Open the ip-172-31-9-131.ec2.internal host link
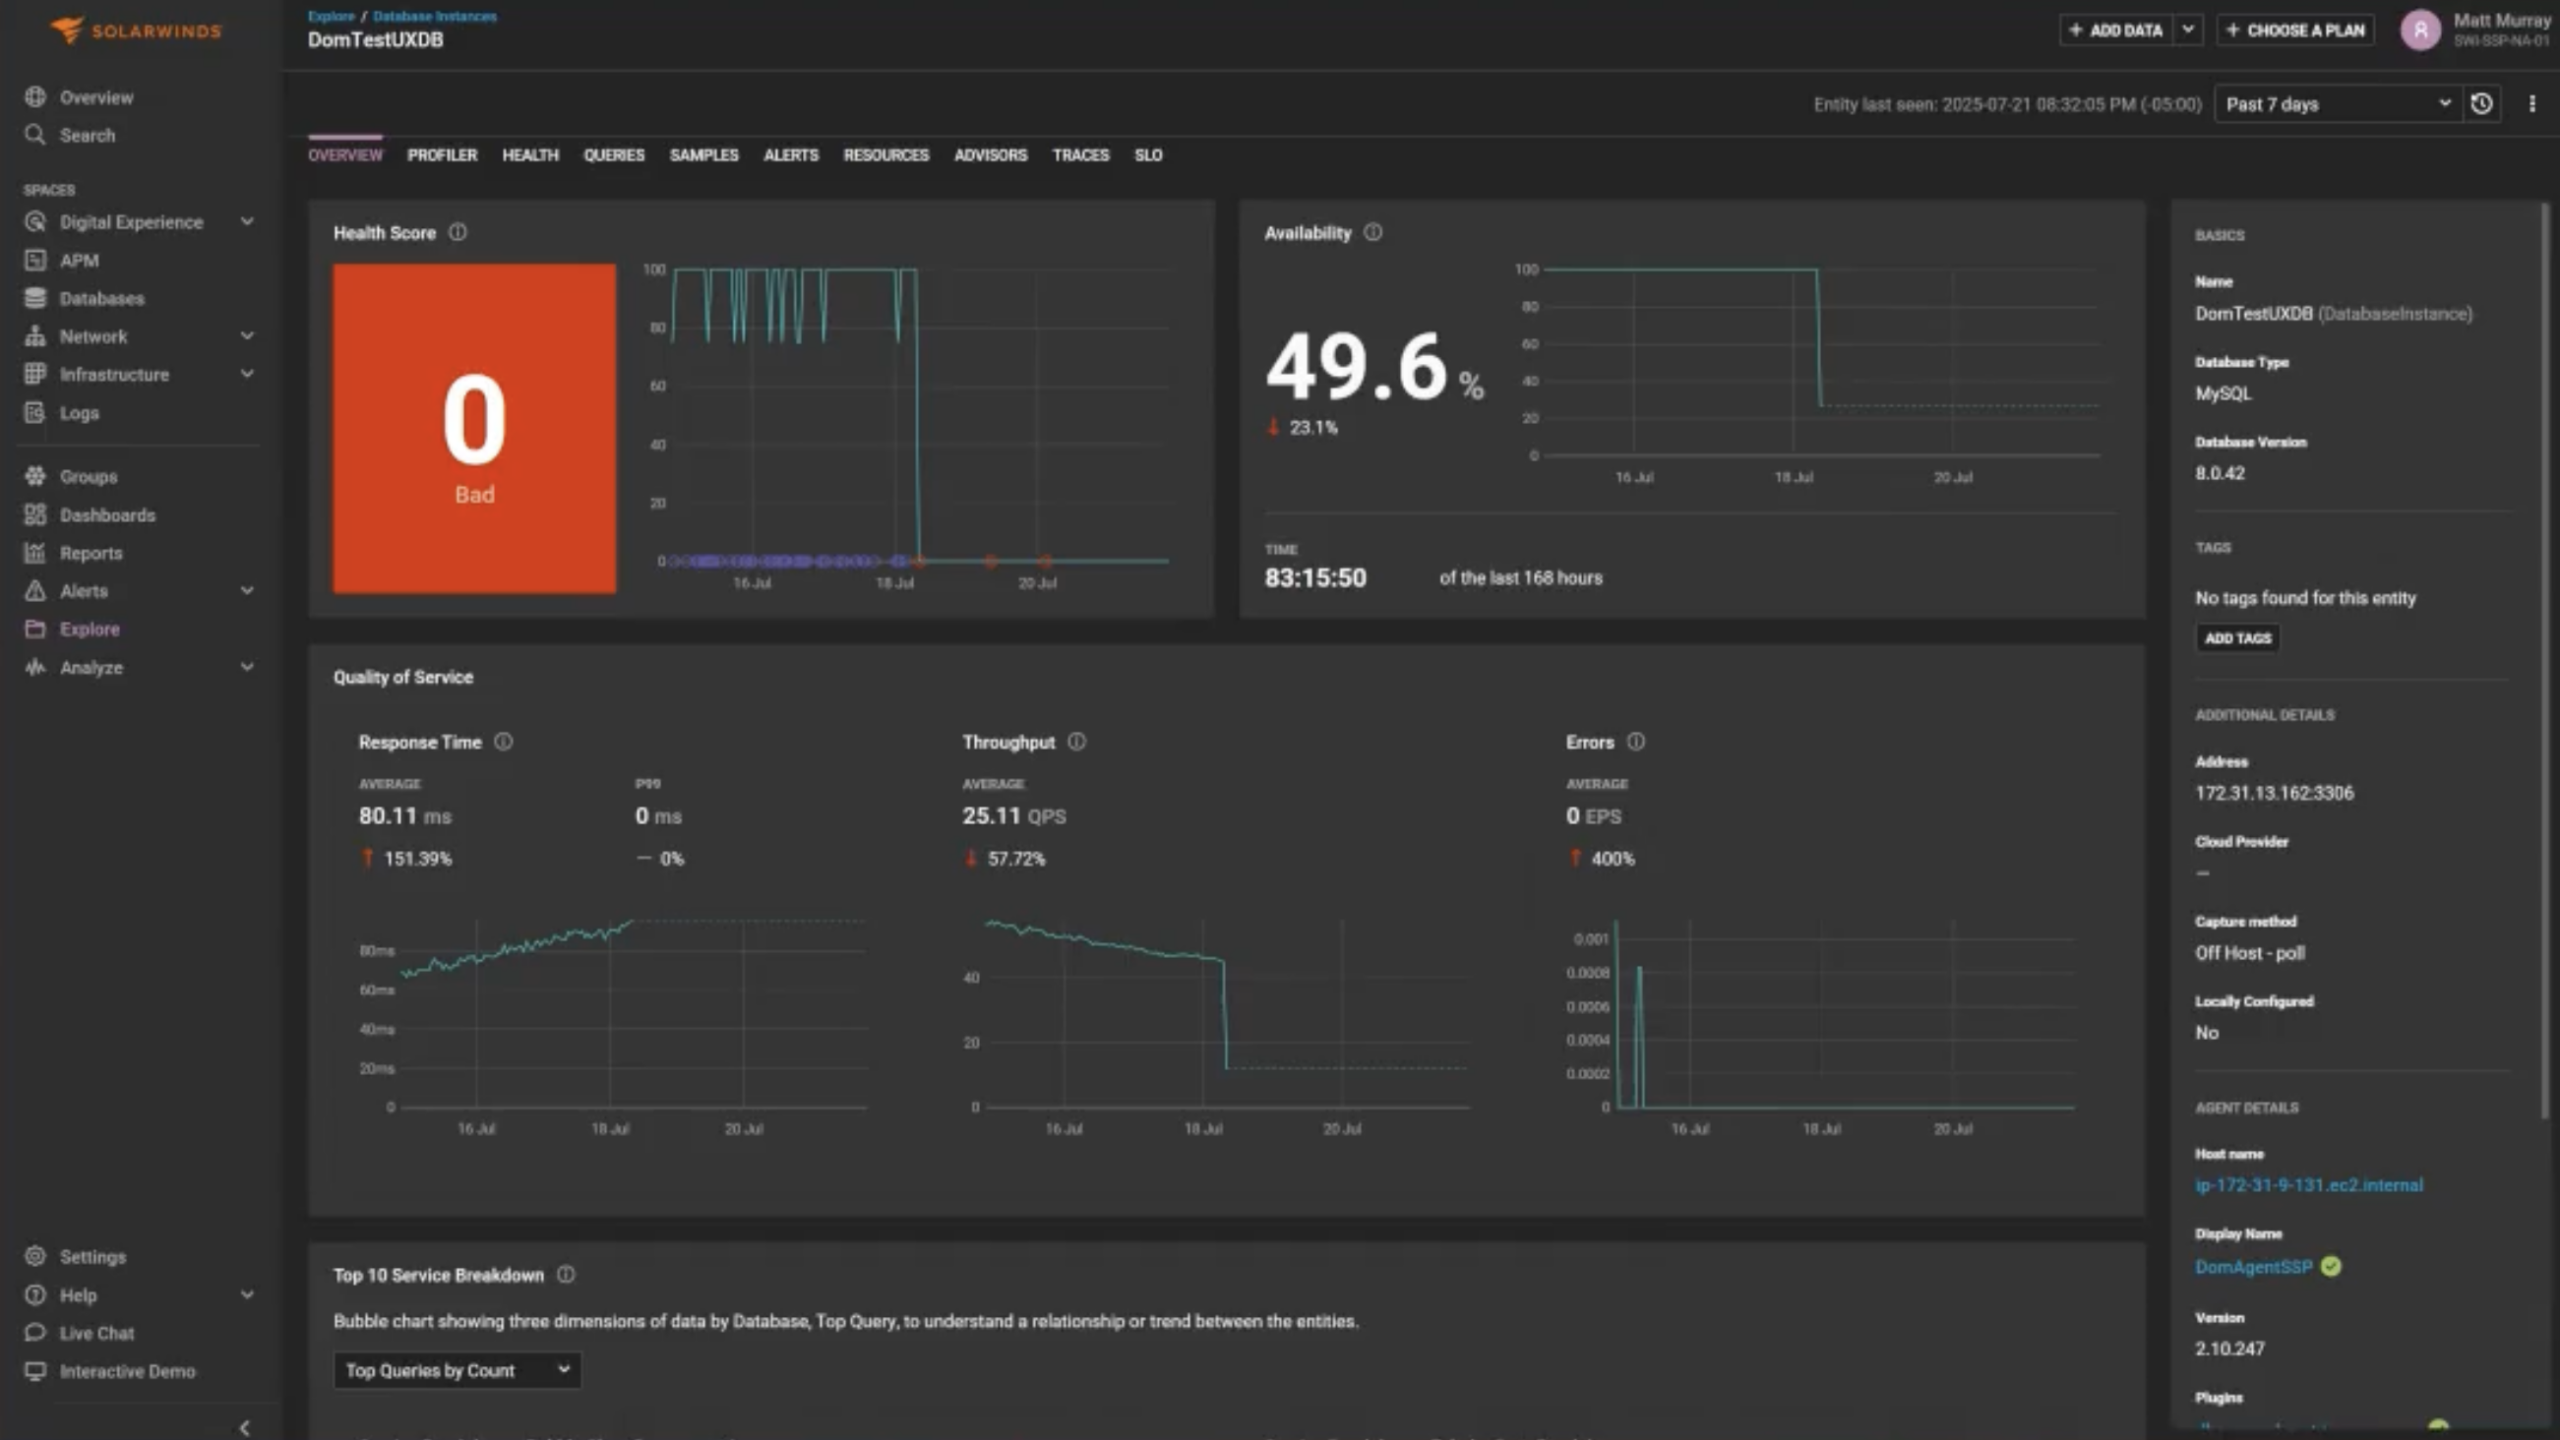 click(x=2310, y=1185)
